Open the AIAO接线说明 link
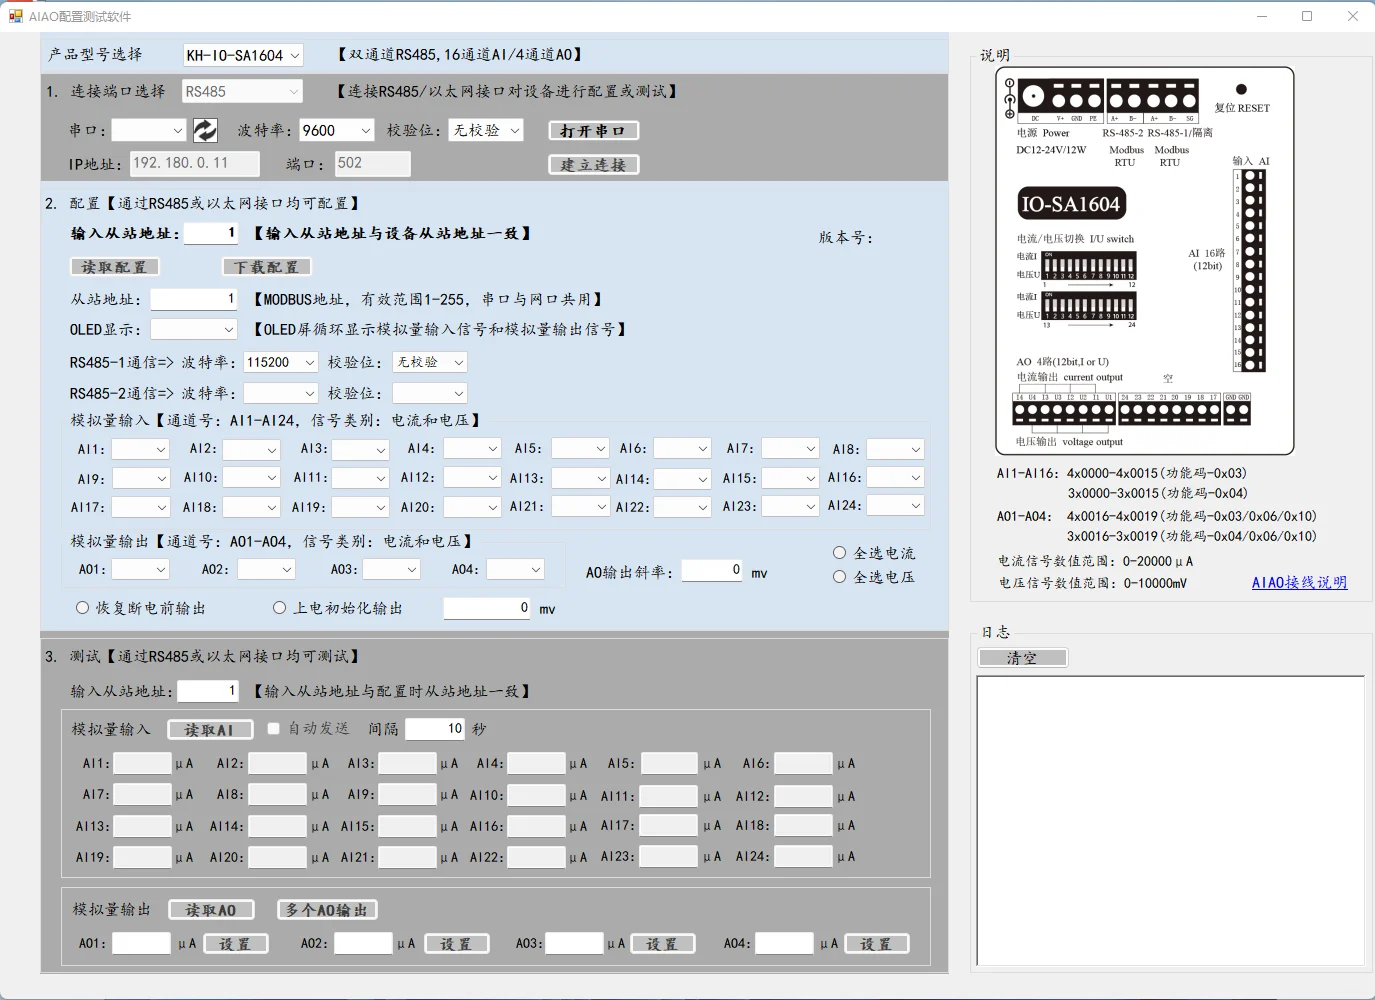 coord(1299,582)
